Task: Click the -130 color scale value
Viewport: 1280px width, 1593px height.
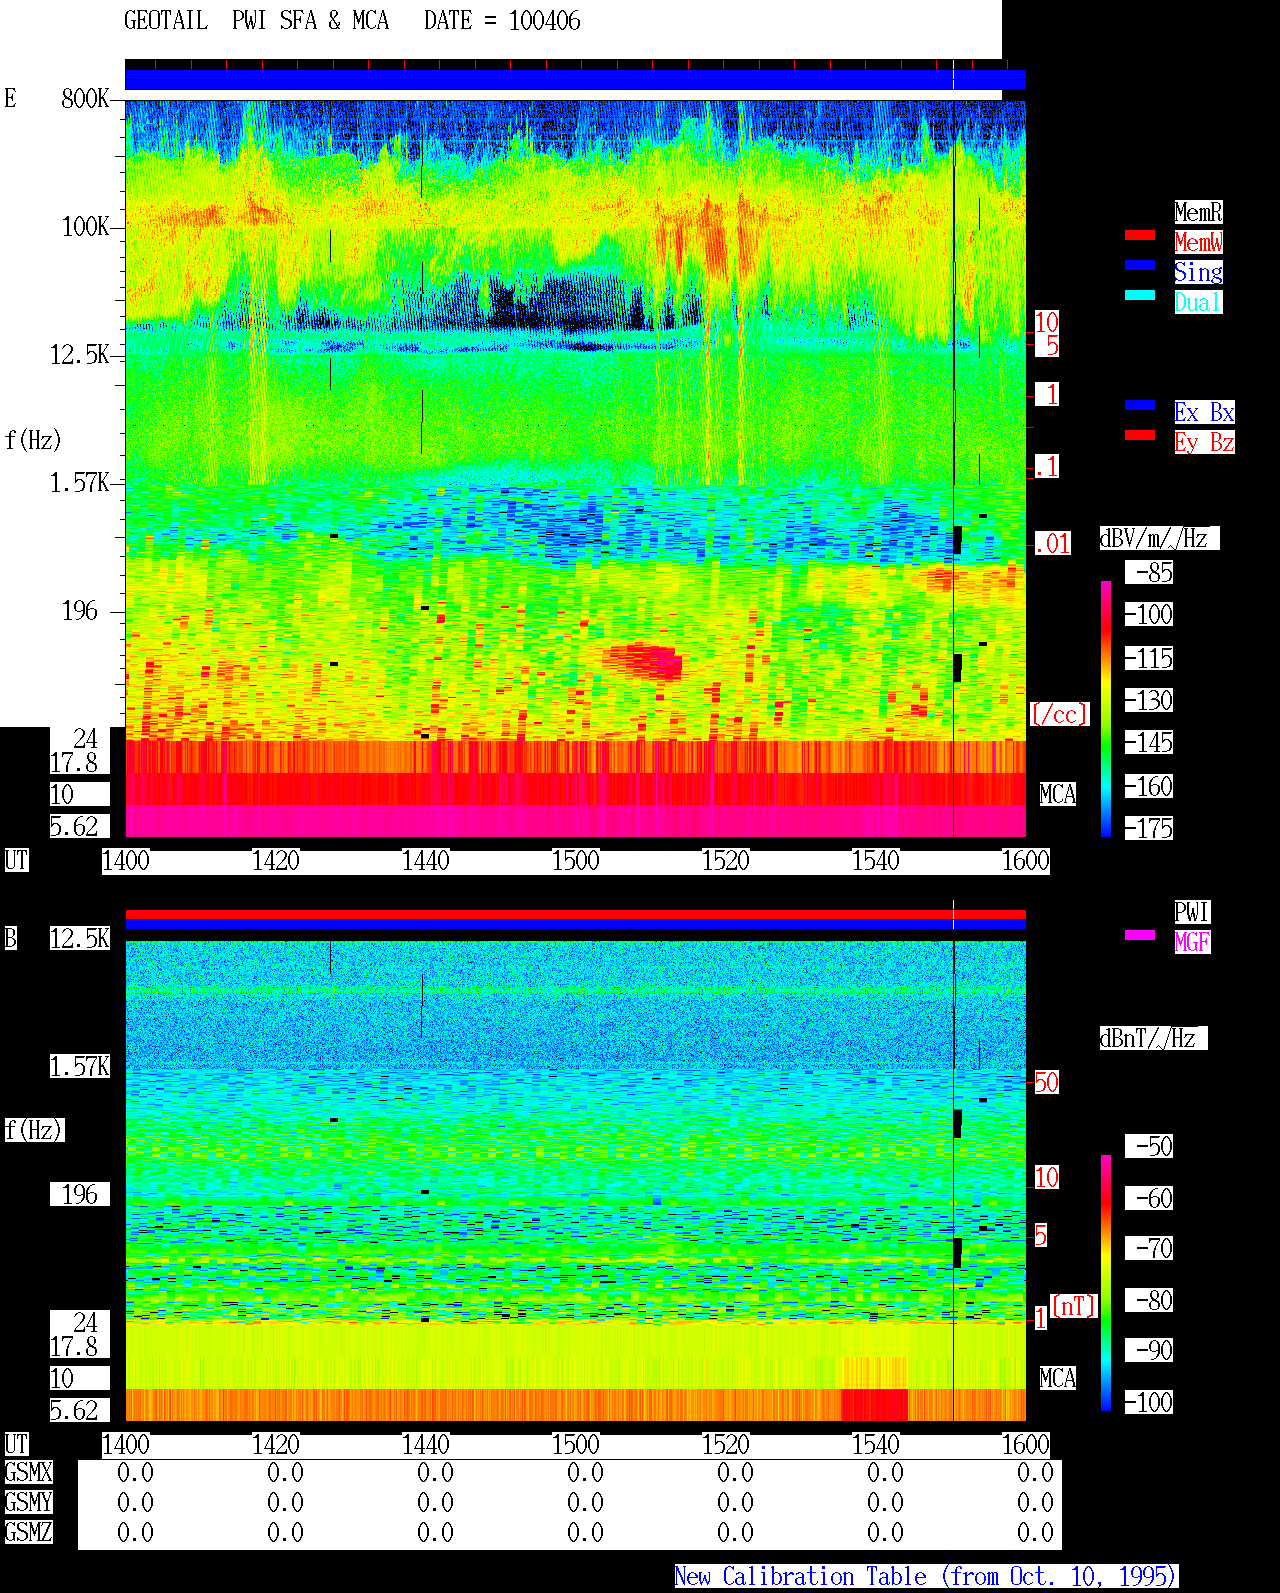Action: coord(1149,700)
